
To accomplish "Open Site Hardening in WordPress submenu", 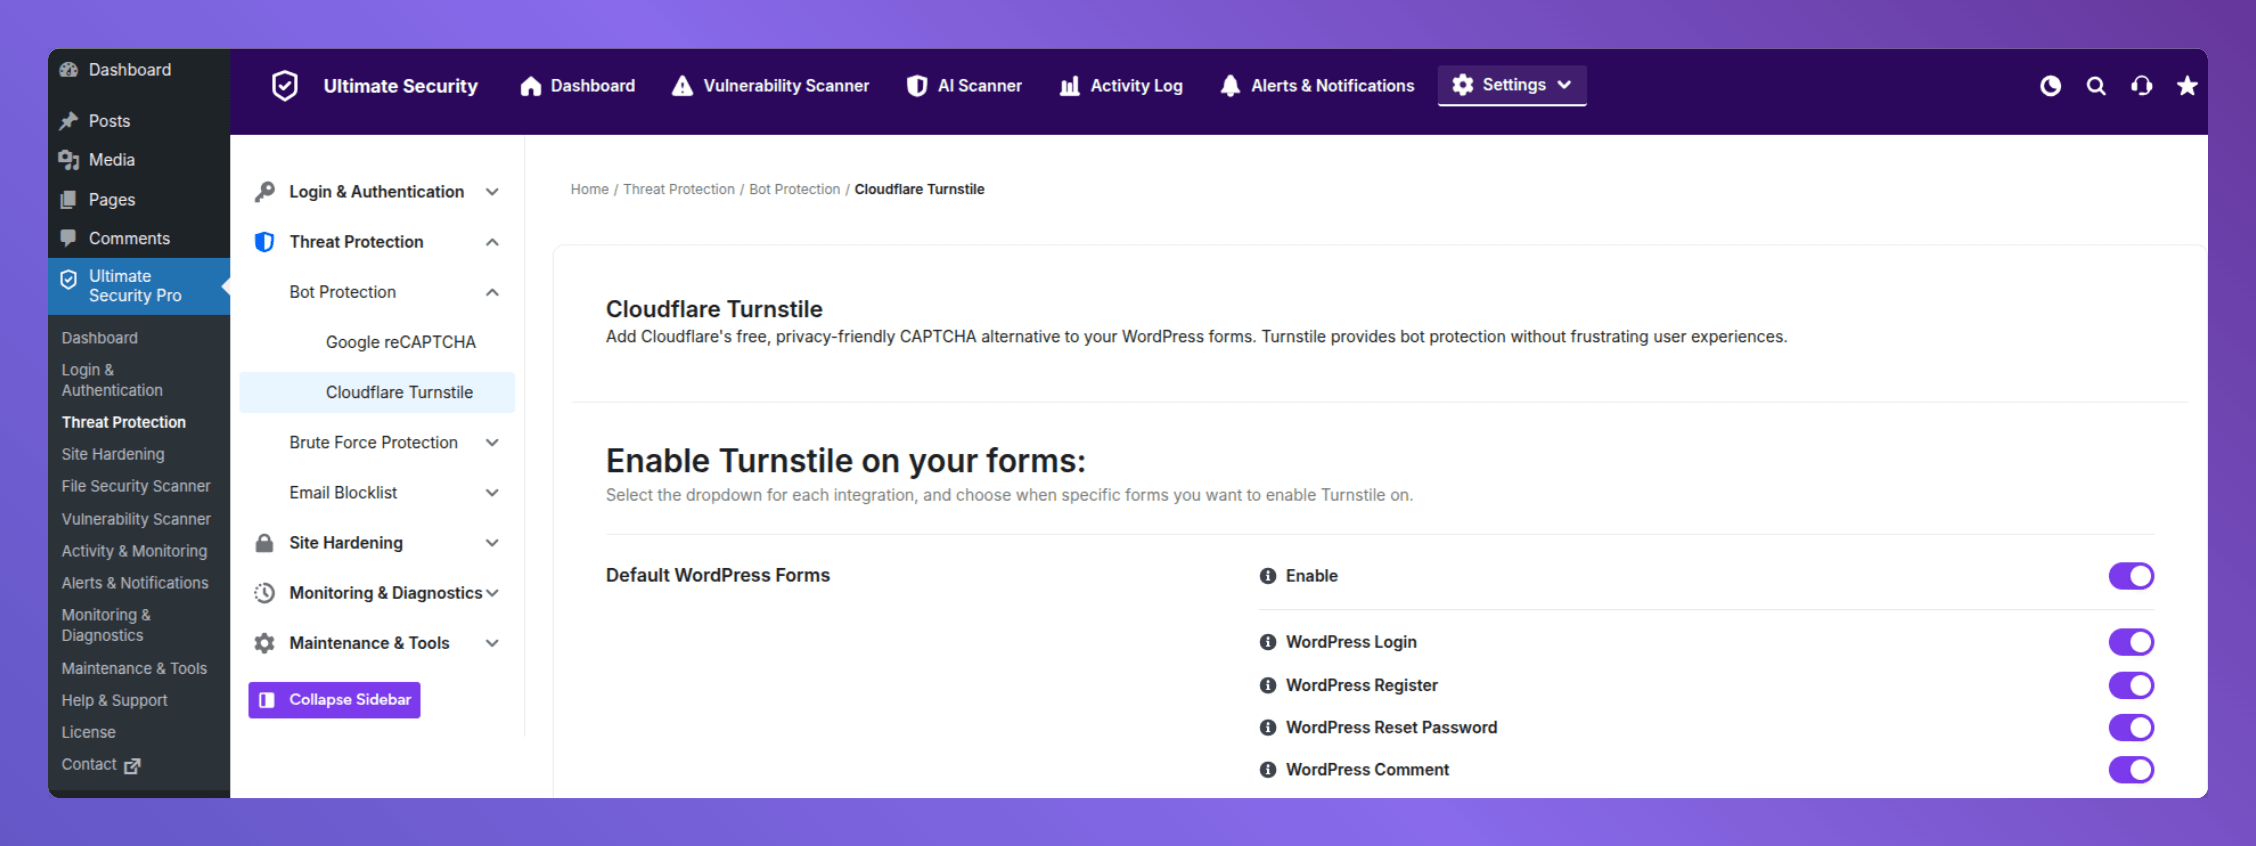I will point(113,454).
